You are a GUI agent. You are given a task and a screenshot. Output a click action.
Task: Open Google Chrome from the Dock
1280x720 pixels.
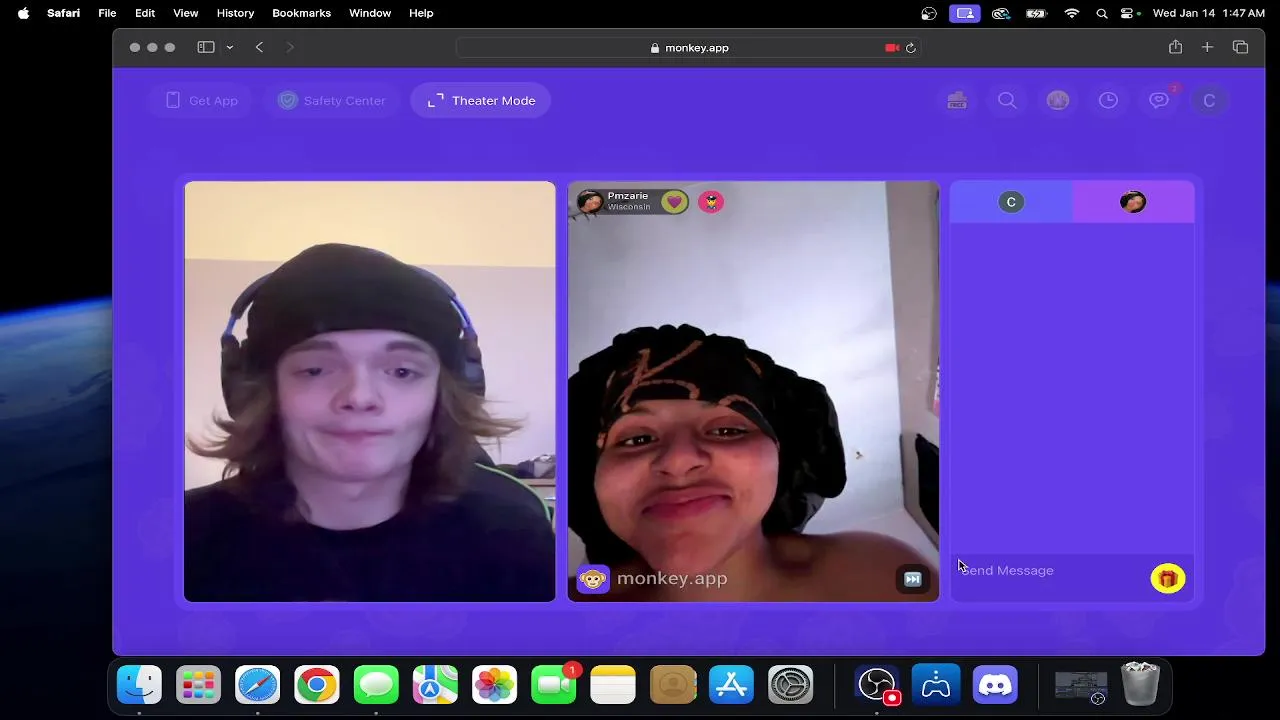317,685
